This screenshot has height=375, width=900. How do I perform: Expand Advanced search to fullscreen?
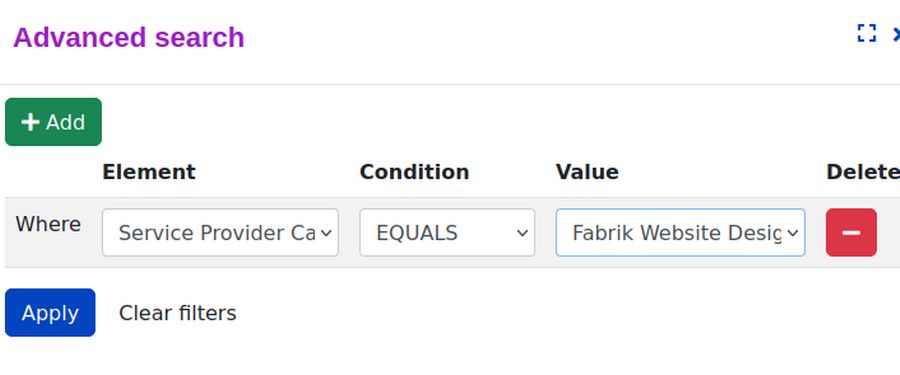[867, 33]
